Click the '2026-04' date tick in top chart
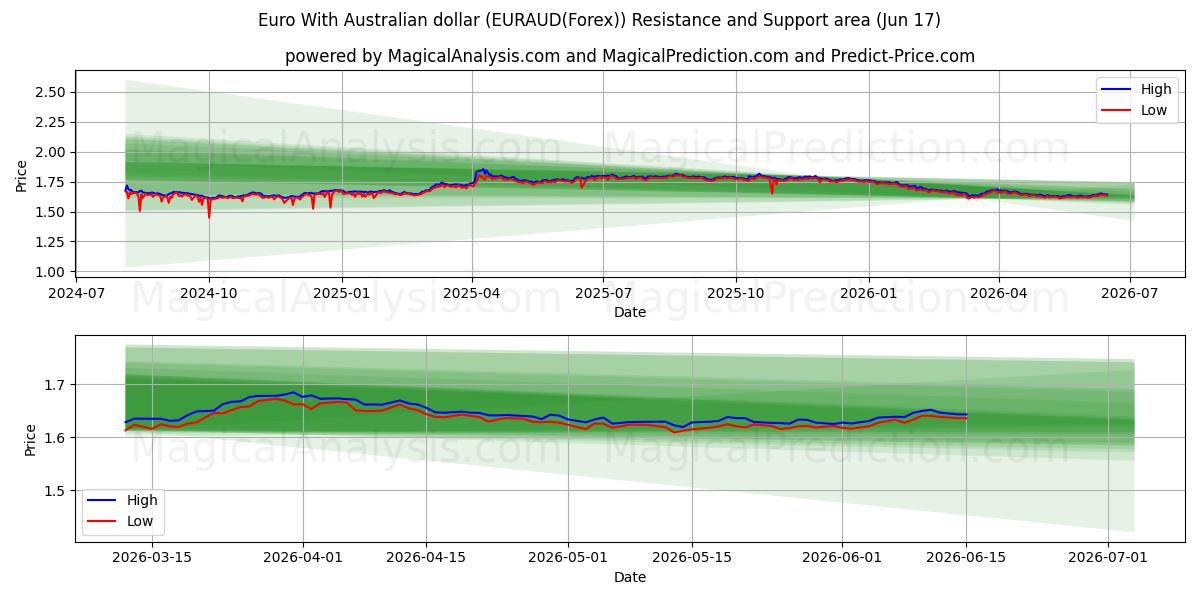 coord(998,293)
